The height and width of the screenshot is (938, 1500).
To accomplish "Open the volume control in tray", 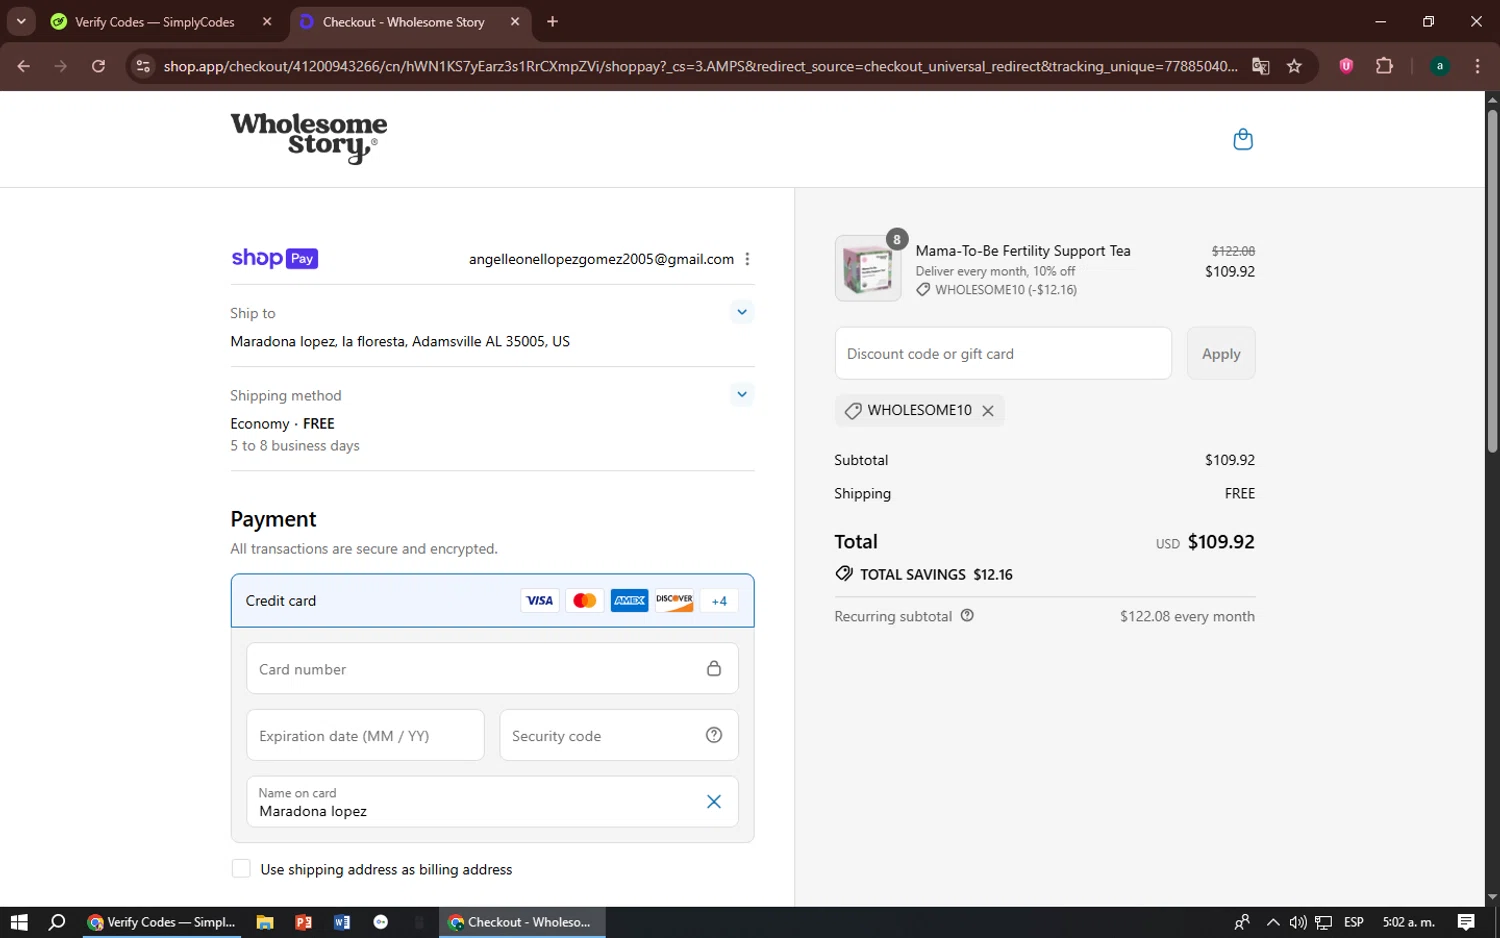I will click(x=1298, y=922).
